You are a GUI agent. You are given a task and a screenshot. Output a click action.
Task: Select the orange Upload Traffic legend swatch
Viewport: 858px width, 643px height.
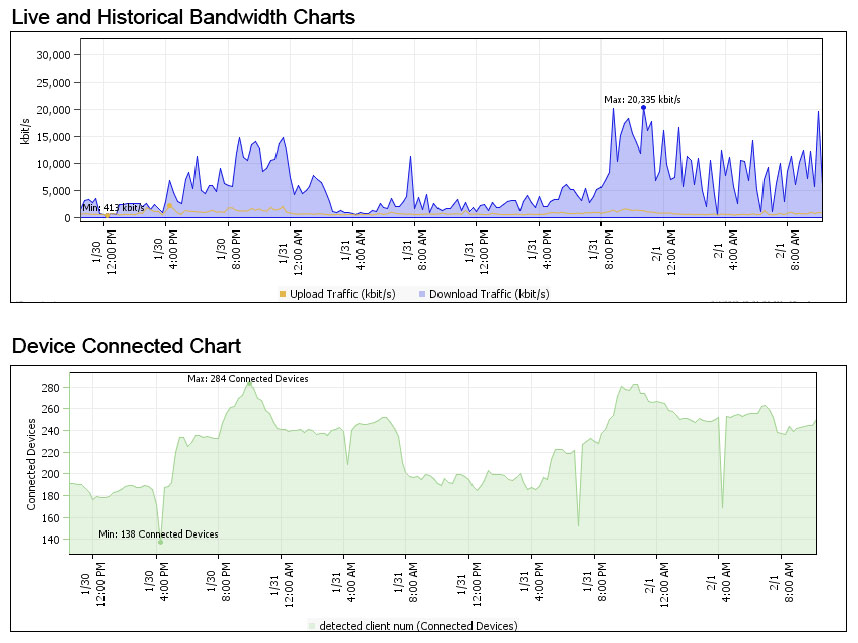tap(283, 294)
